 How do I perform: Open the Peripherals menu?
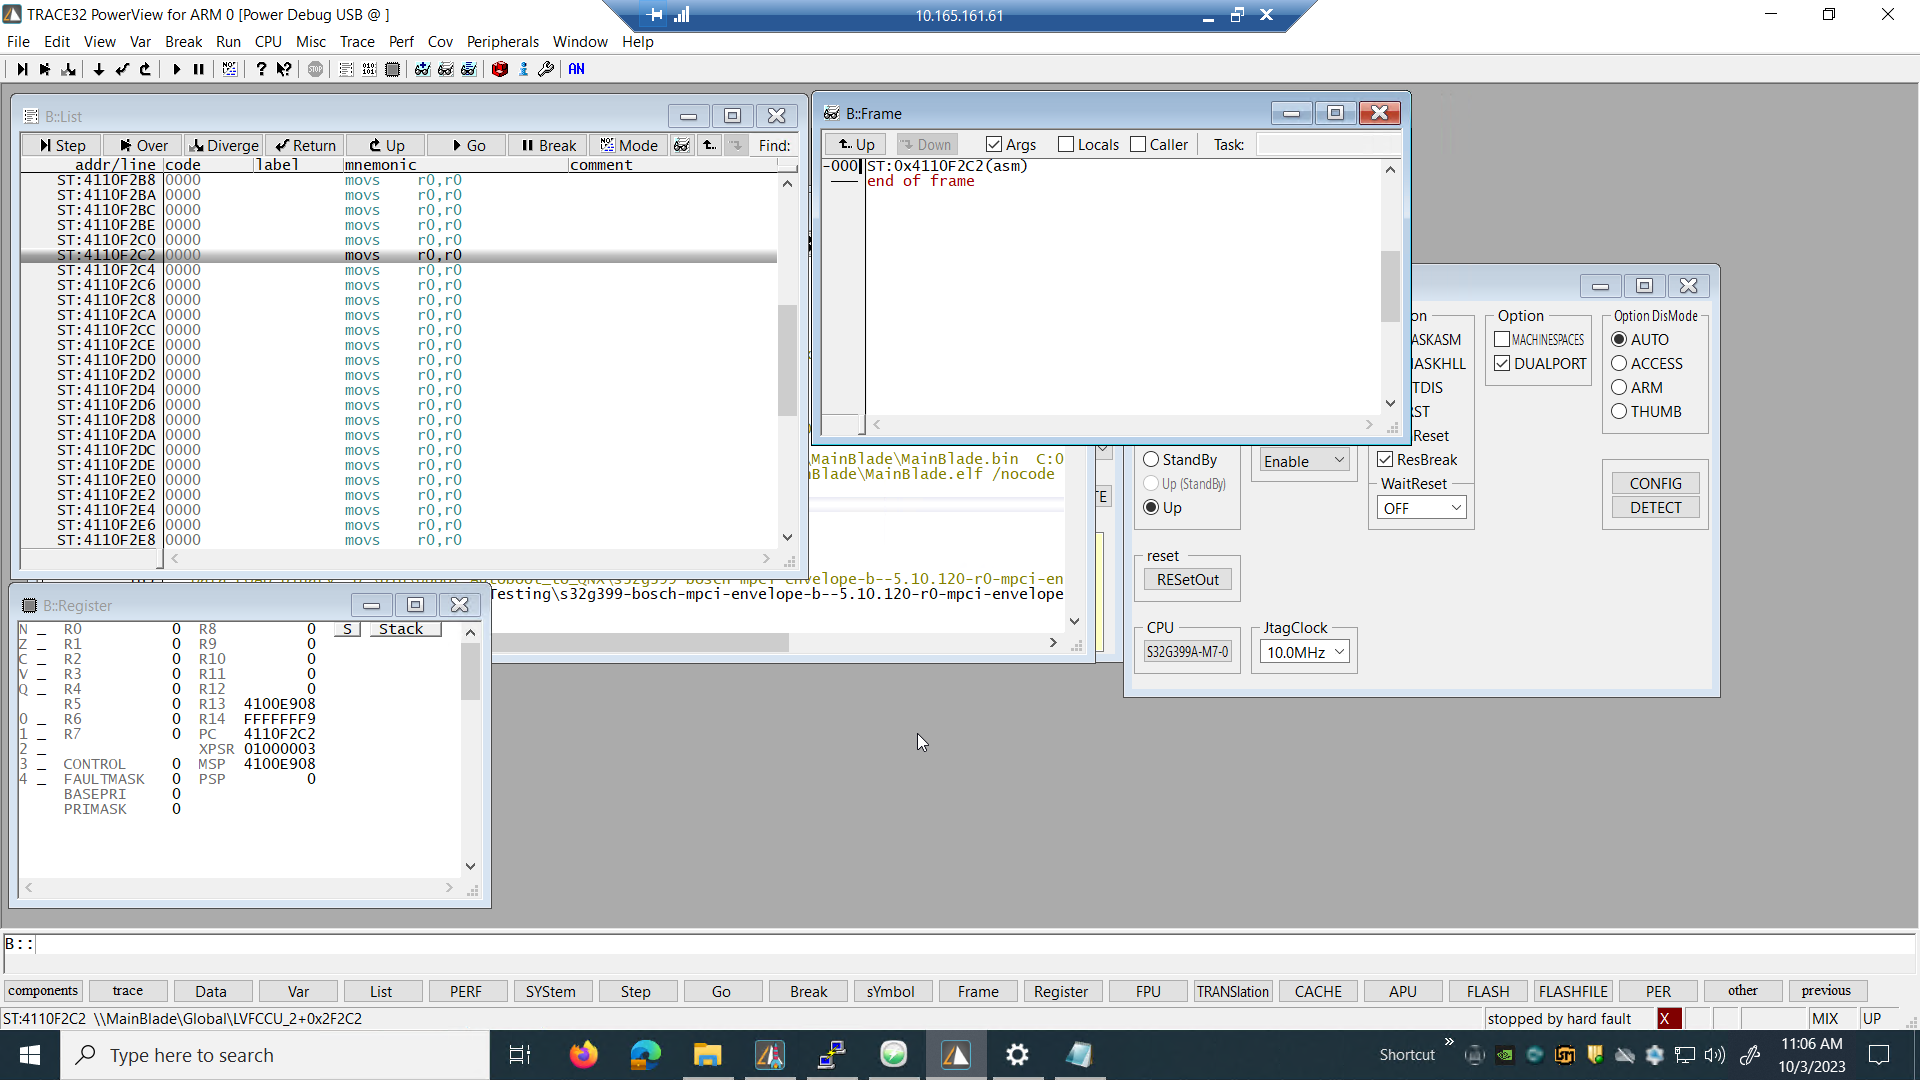pos(502,41)
